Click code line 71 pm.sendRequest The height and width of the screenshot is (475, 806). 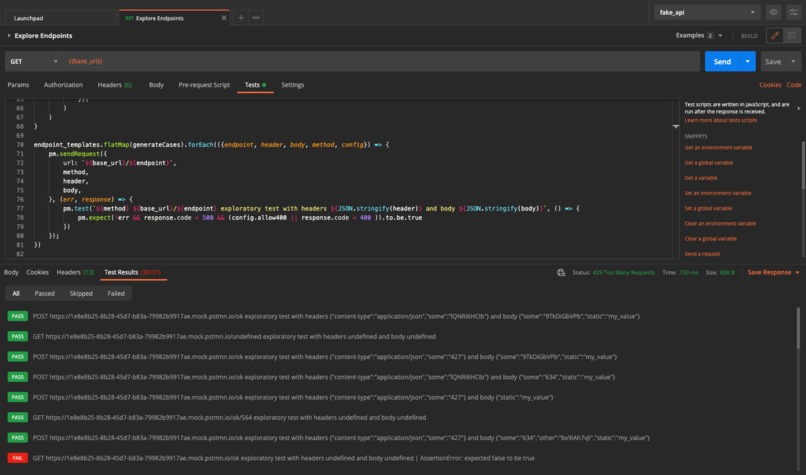pos(78,154)
